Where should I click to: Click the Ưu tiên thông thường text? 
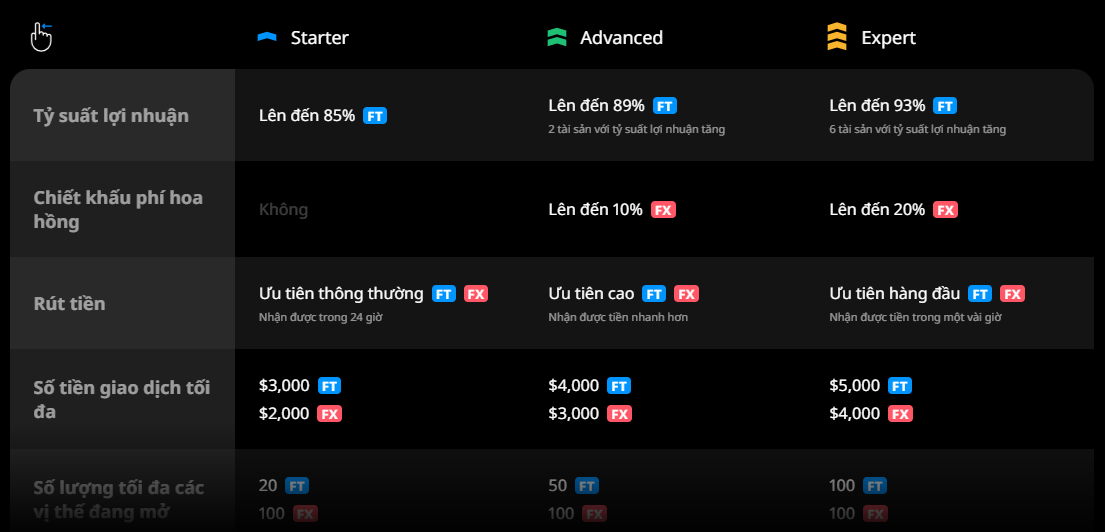(x=341, y=294)
